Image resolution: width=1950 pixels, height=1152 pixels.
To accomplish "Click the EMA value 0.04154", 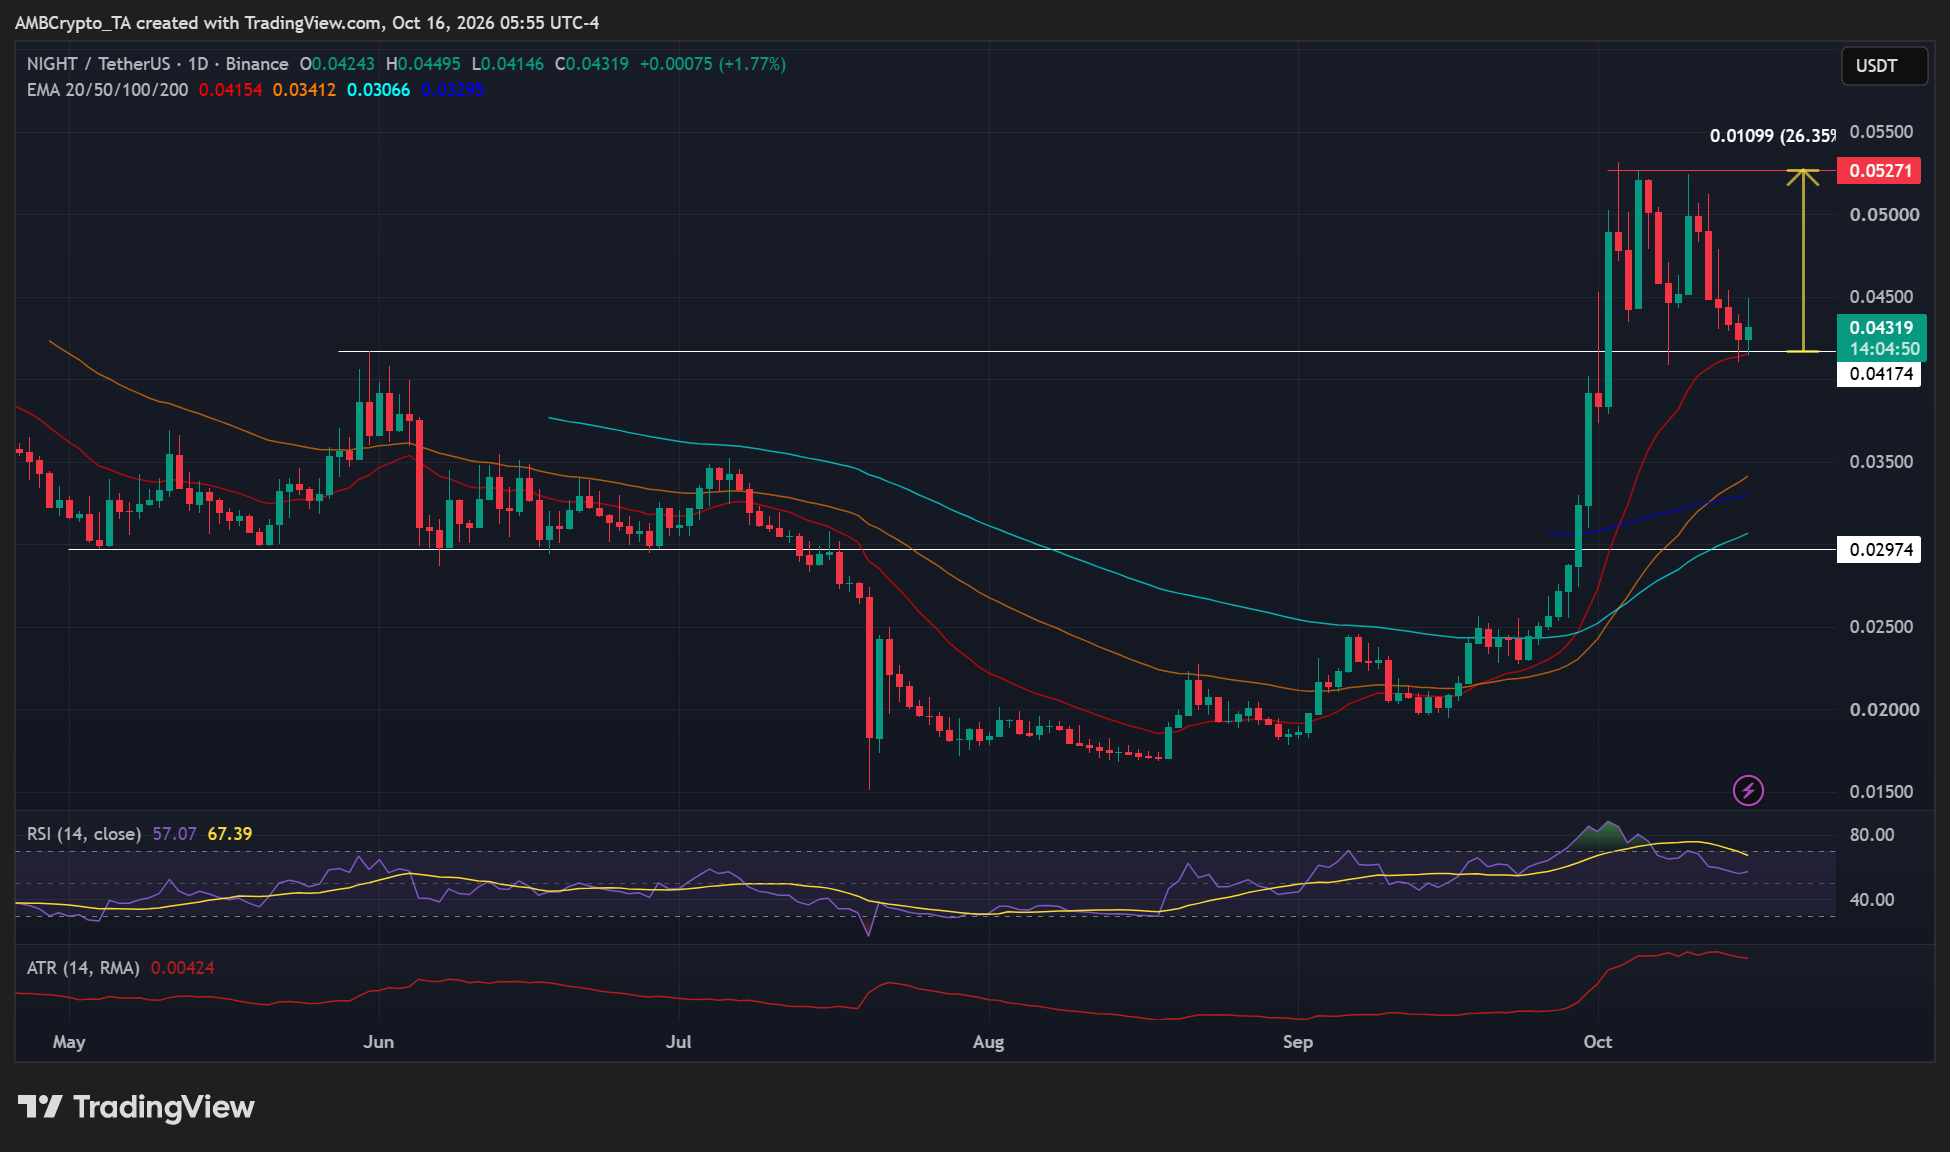I will (x=230, y=90).
